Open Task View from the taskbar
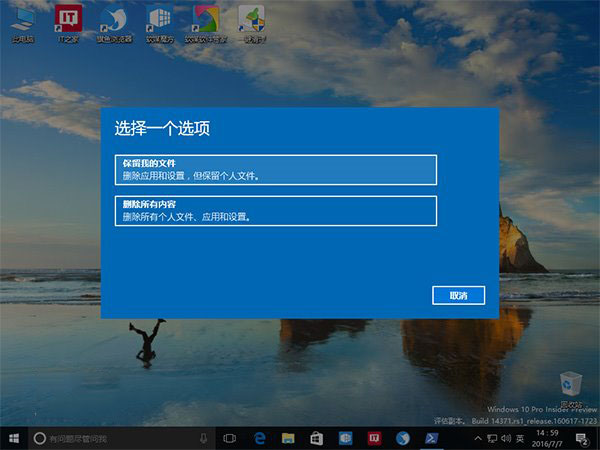600x450 pixels. coord(229,438)
